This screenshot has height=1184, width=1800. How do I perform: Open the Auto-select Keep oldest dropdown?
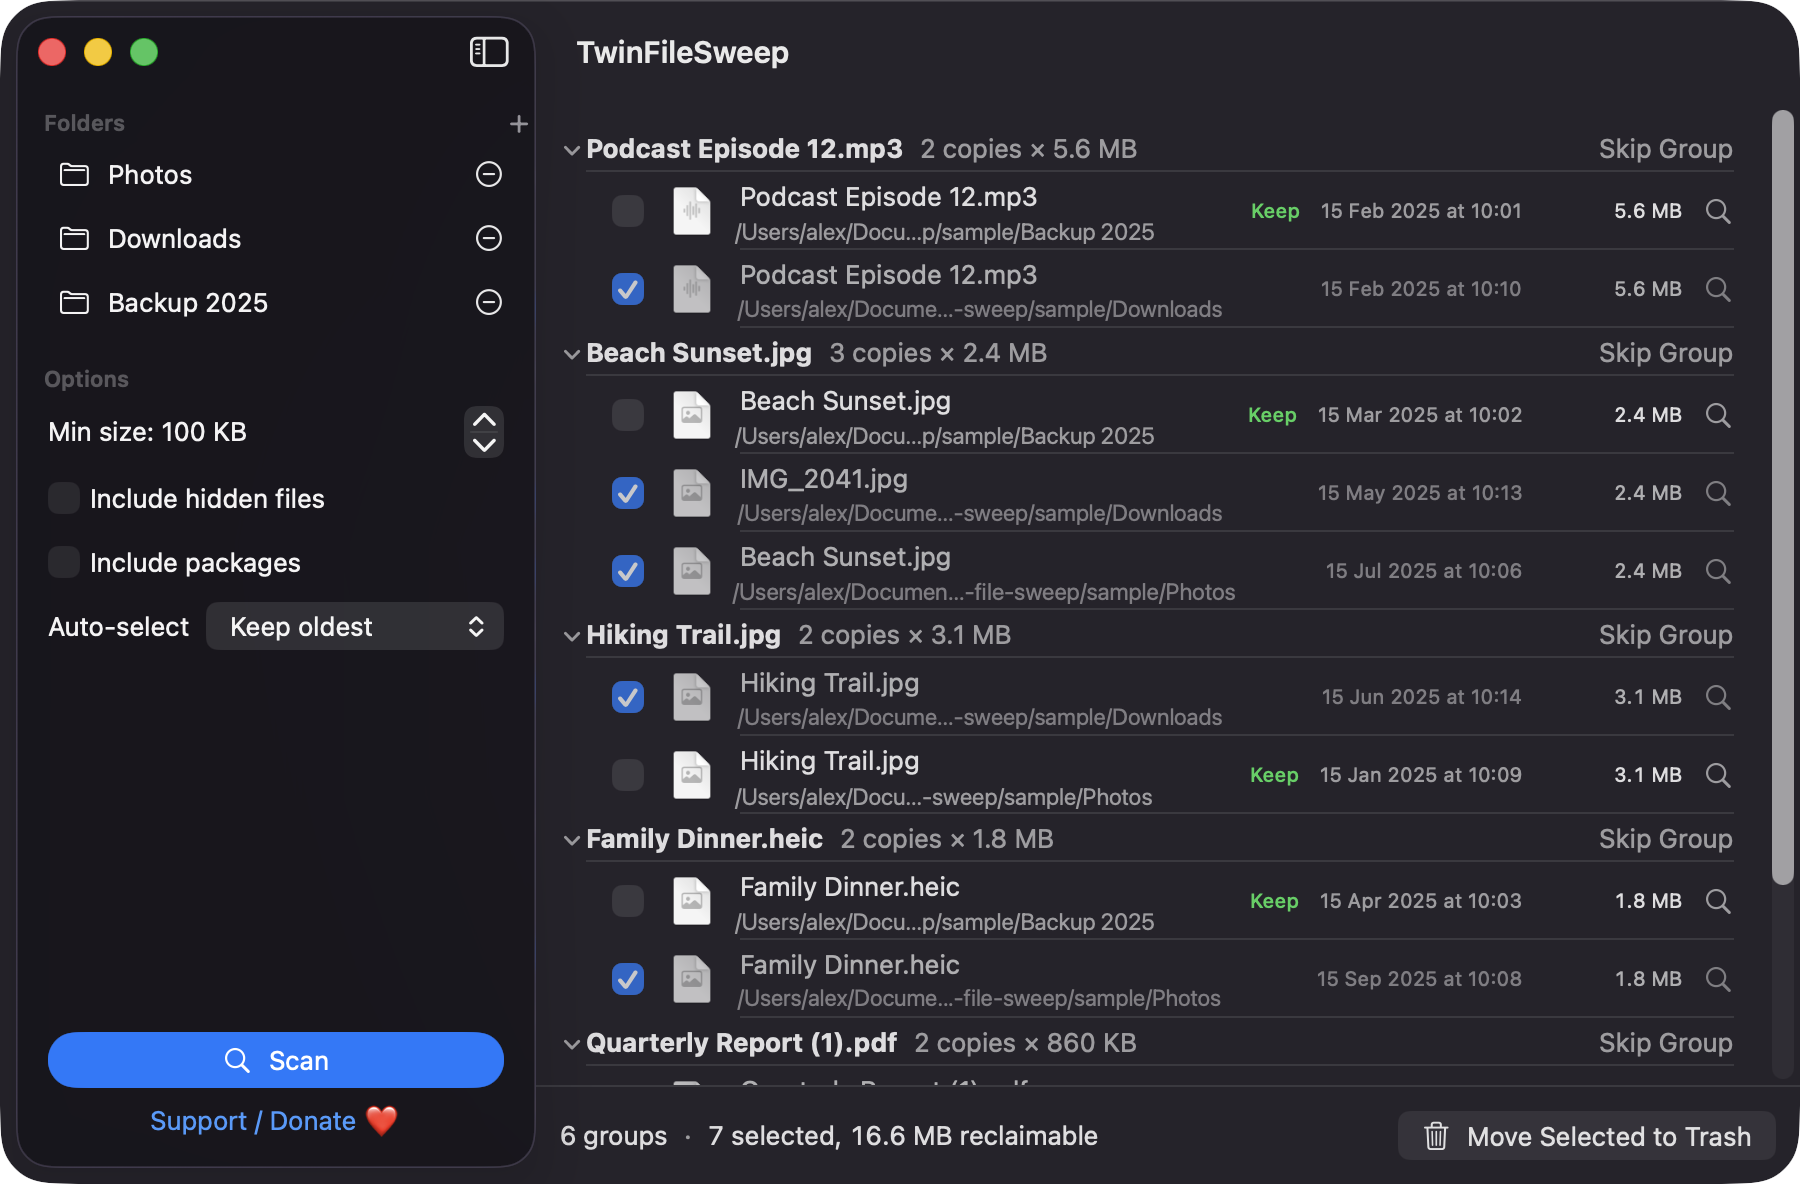(x=355, y=626)
